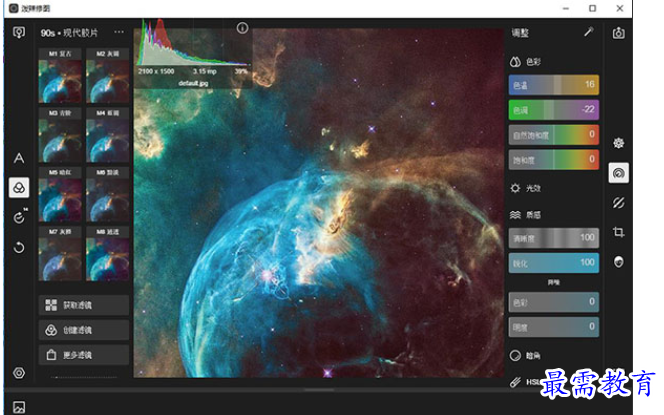Click the export/share icon at top right
This screenshot has width=664, height=415.
[618, 32]
